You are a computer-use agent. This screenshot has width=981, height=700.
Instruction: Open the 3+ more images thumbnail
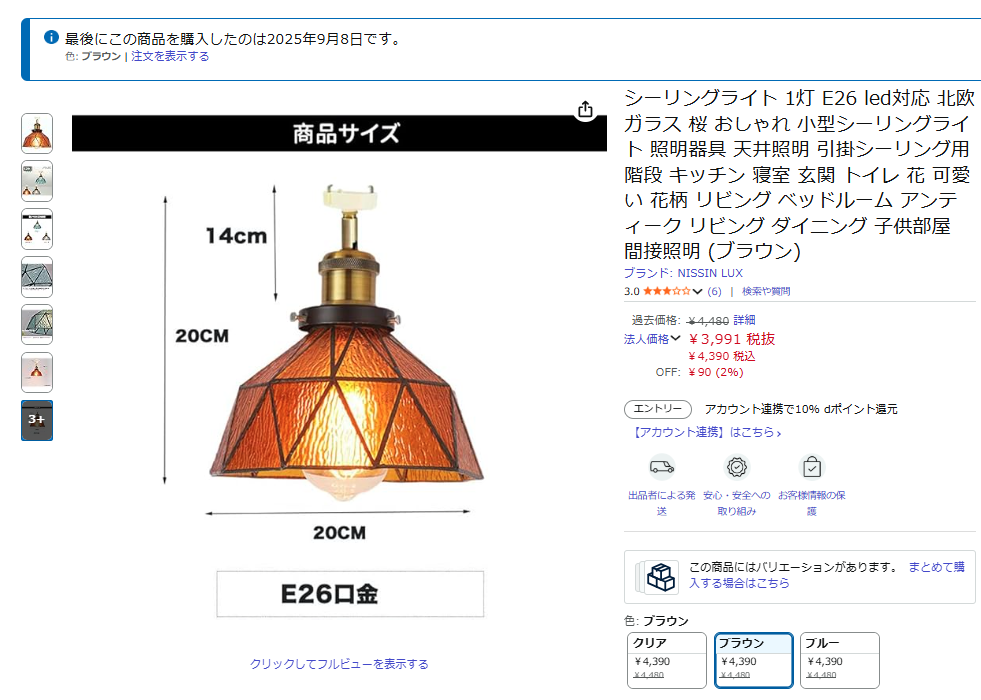37,420
